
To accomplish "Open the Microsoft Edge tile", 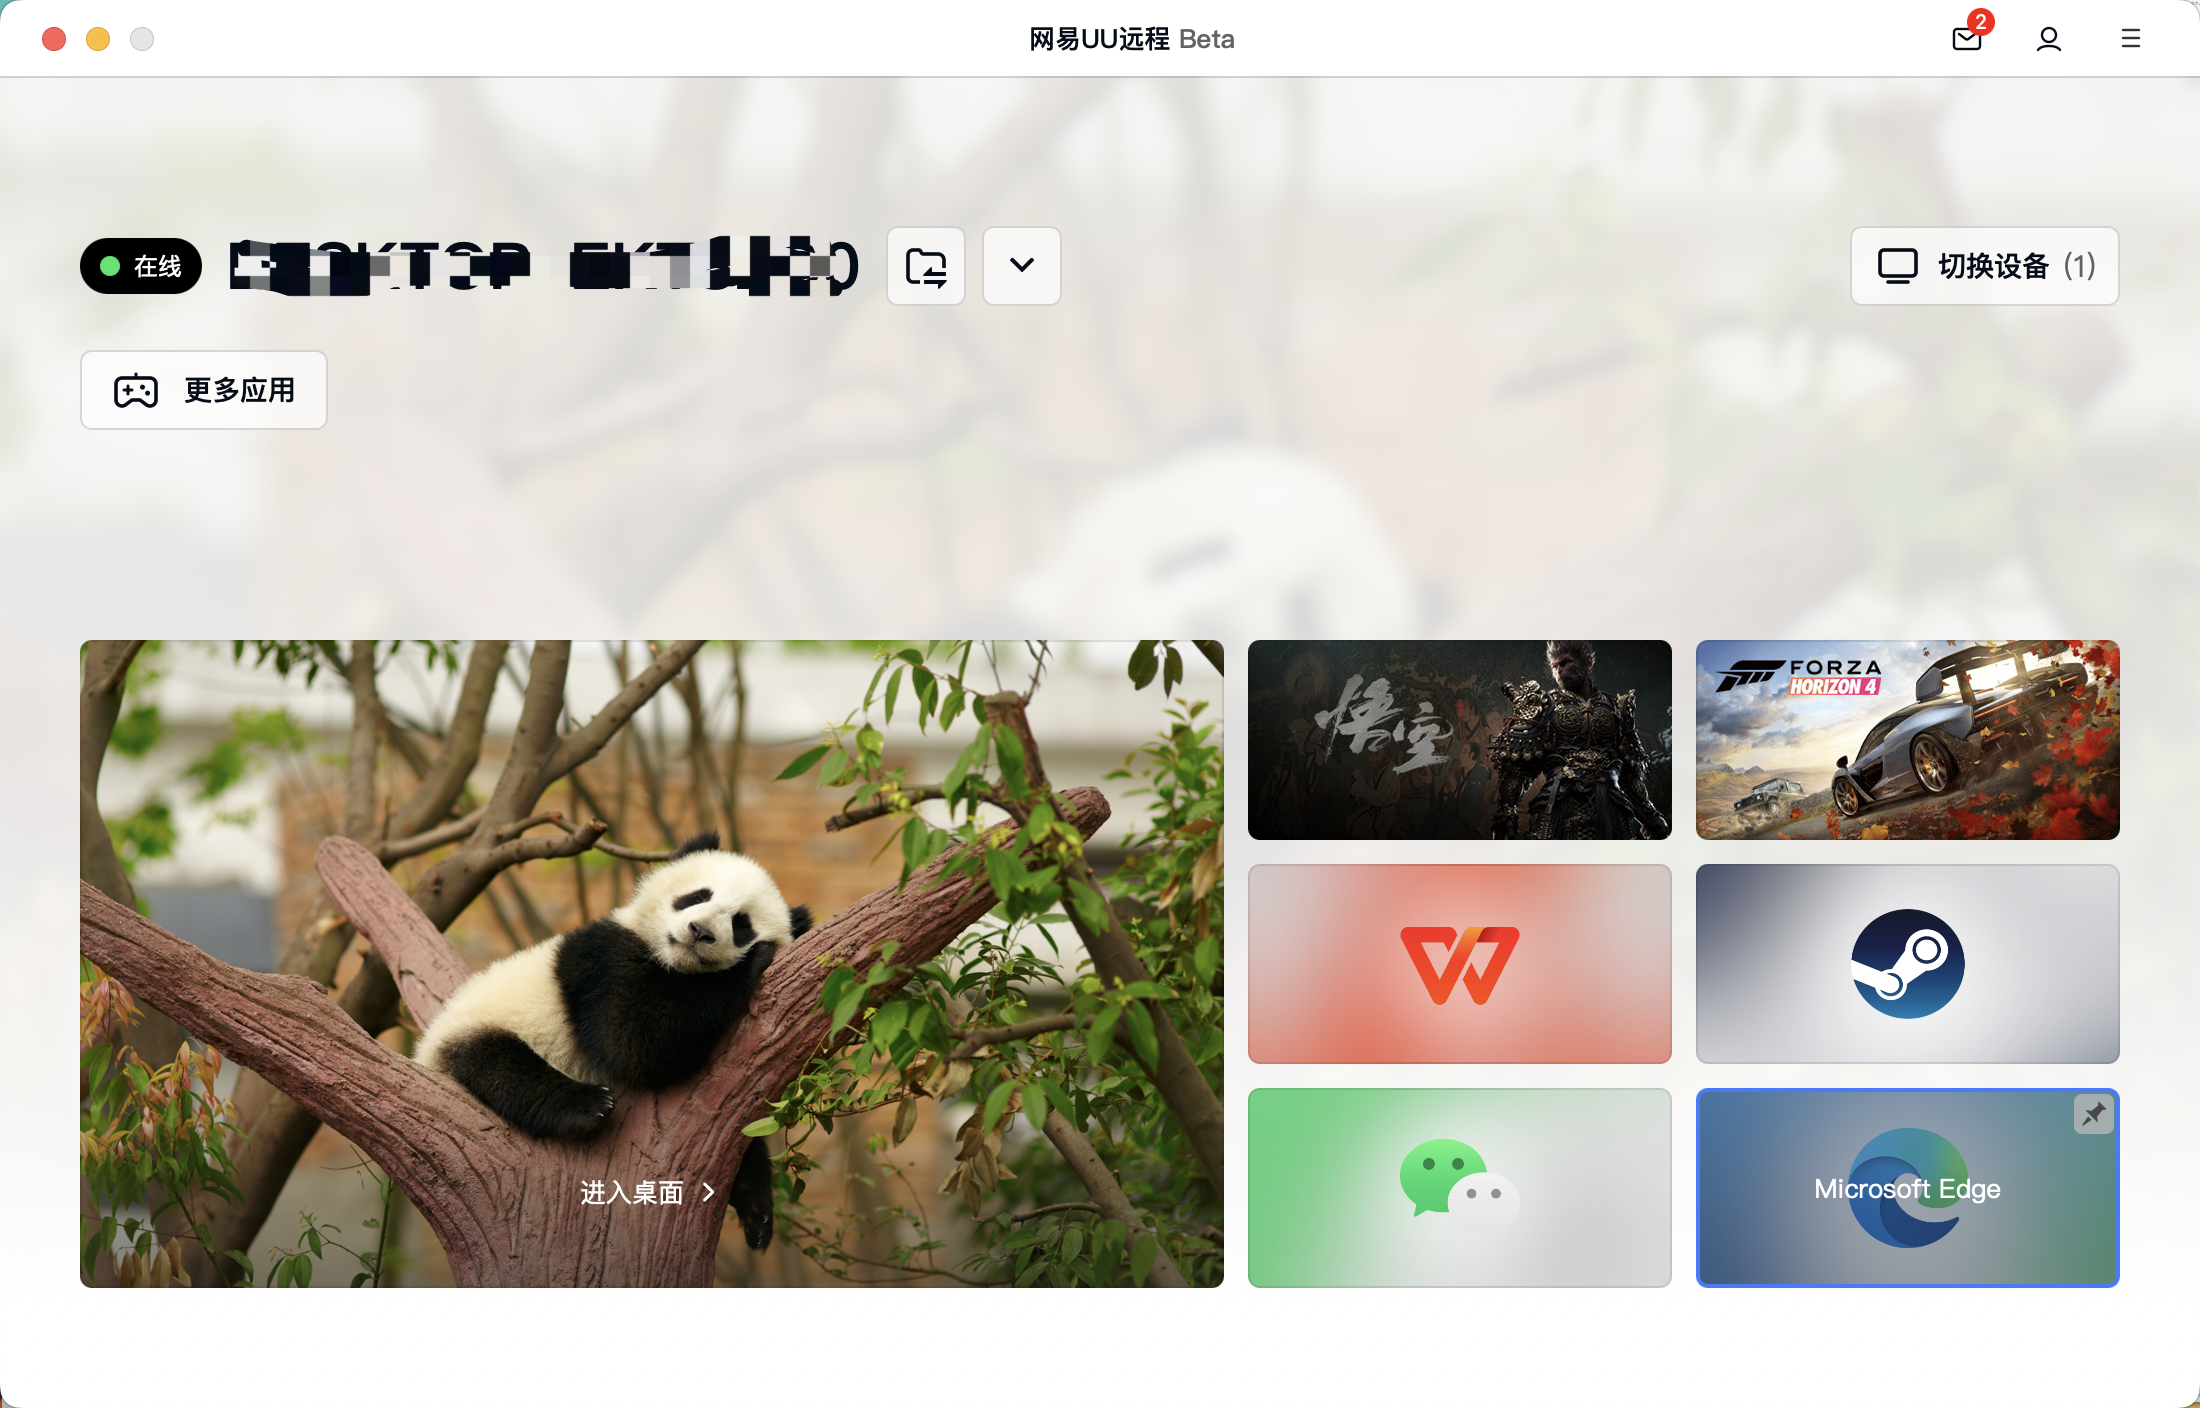I will pyautogui.click(x=1908, y=1188).
